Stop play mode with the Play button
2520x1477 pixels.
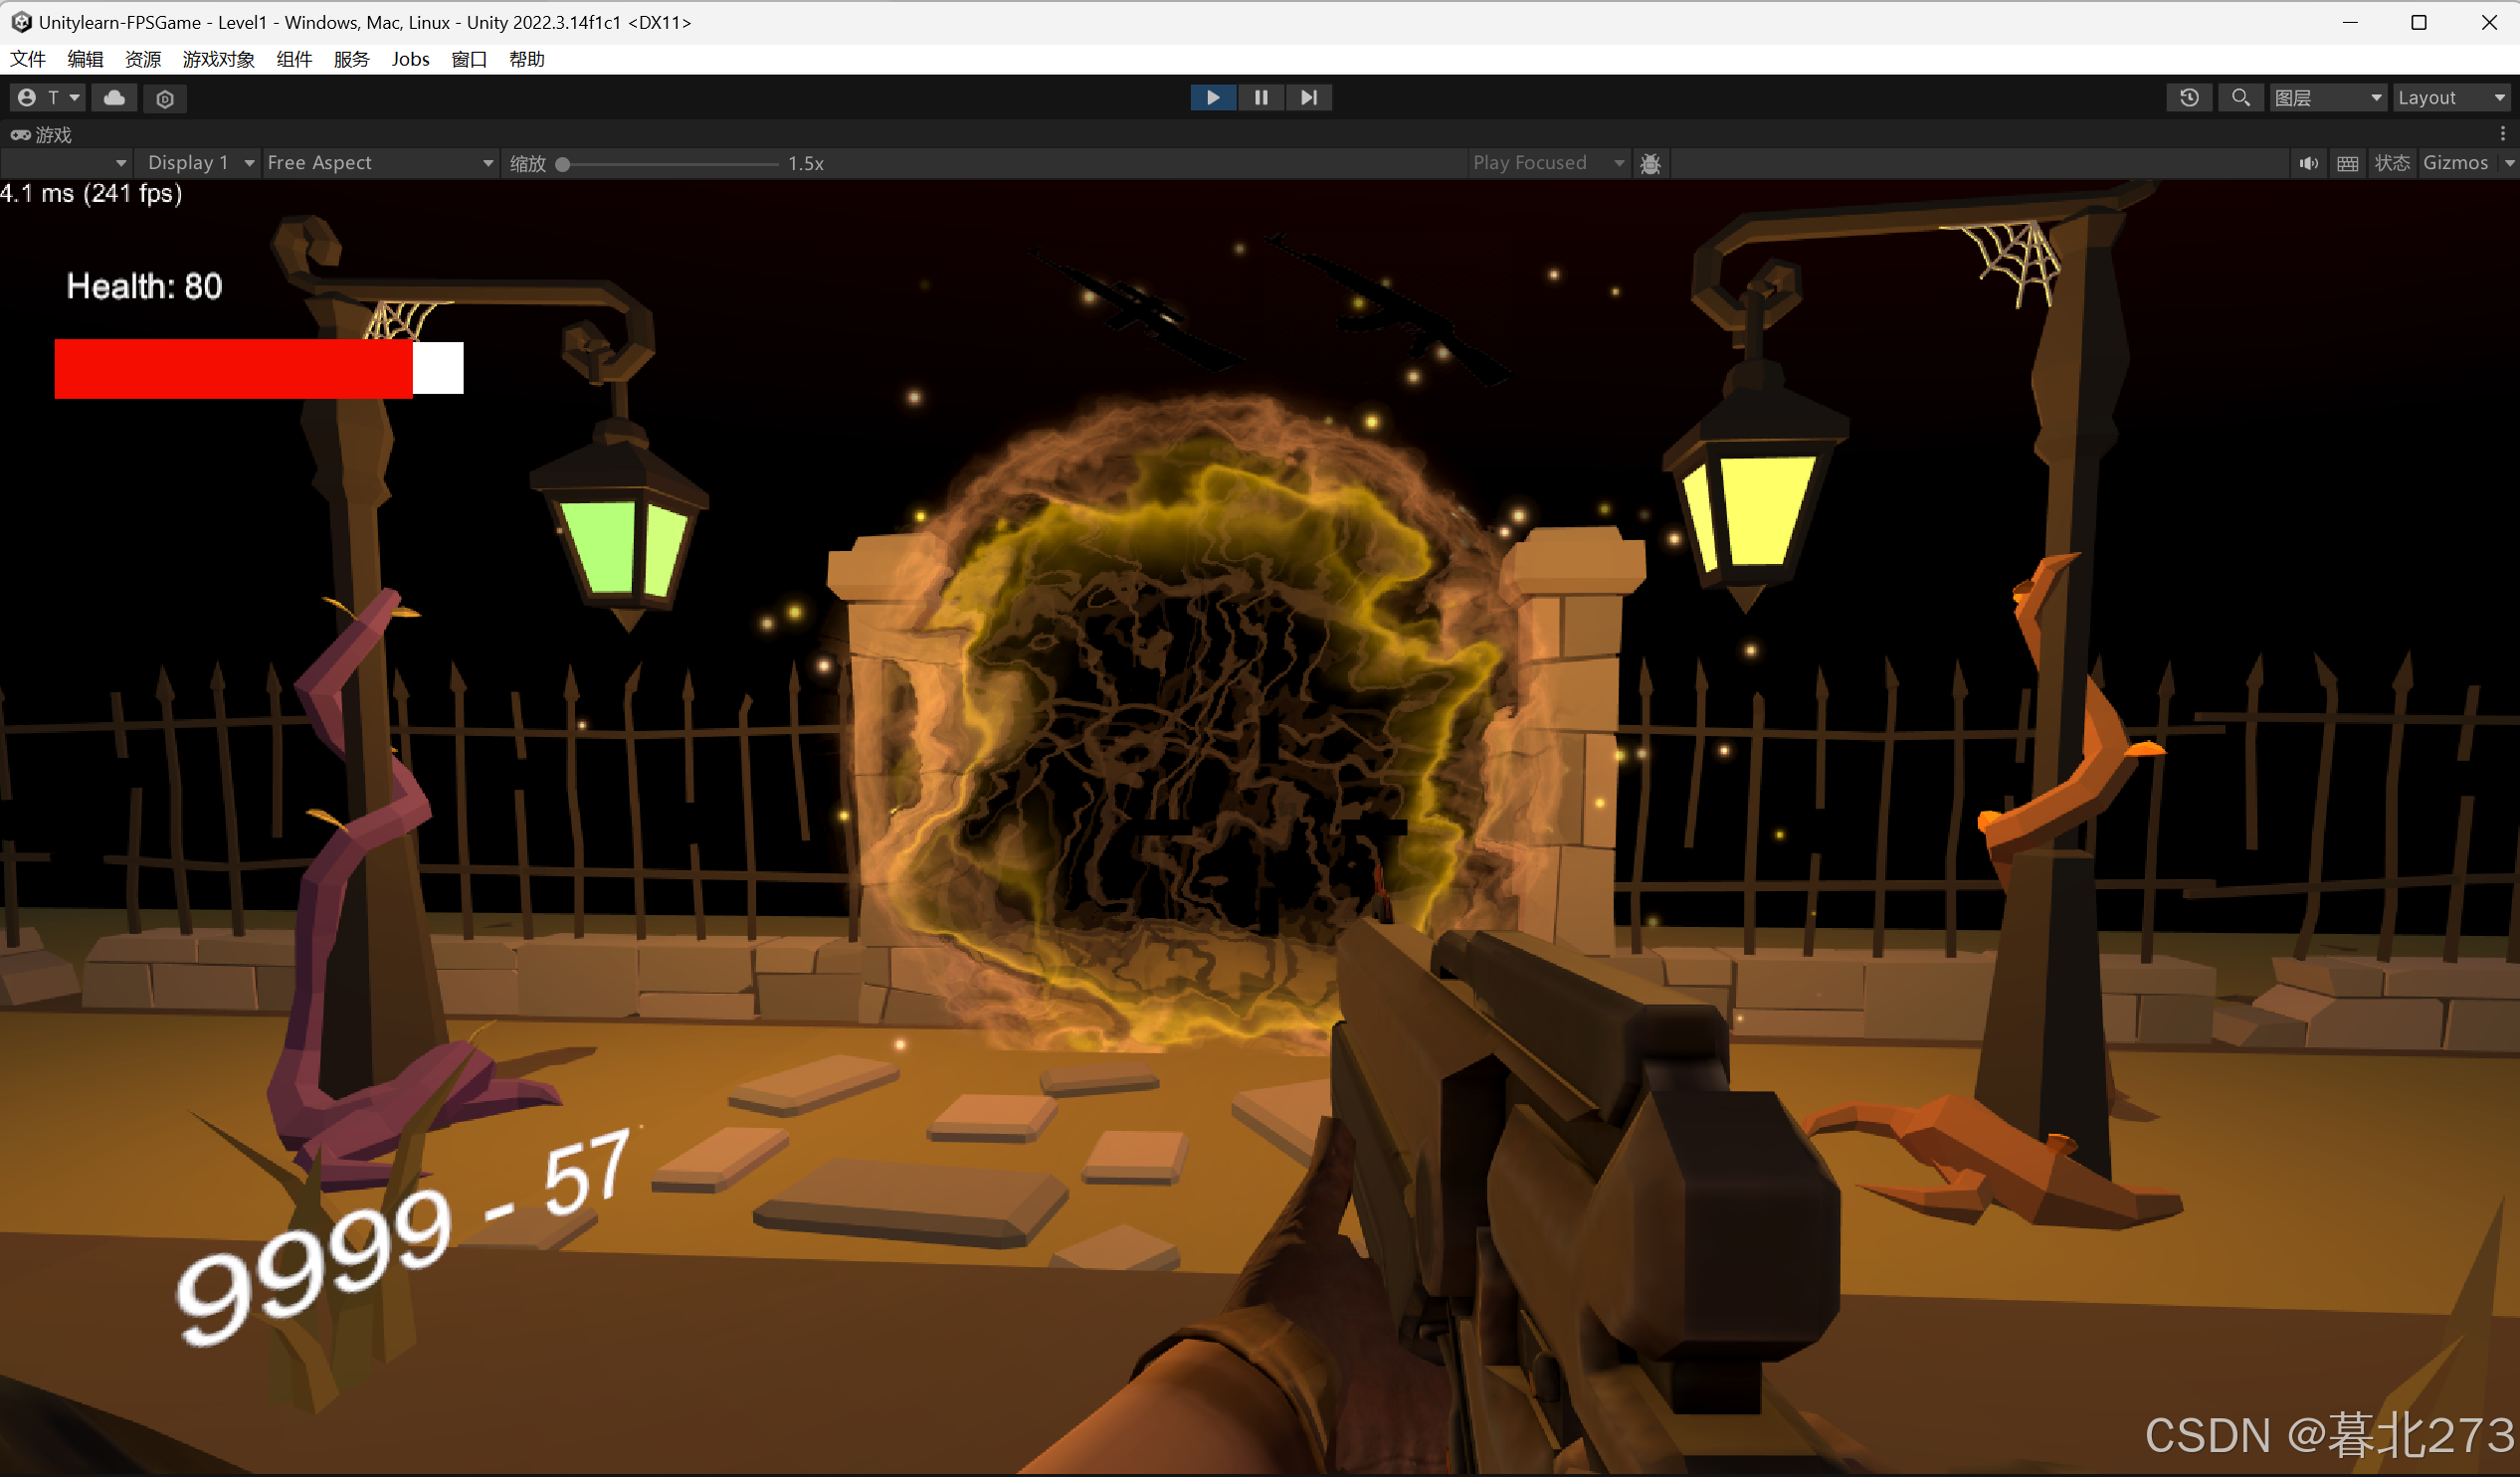pos(1212,97)
